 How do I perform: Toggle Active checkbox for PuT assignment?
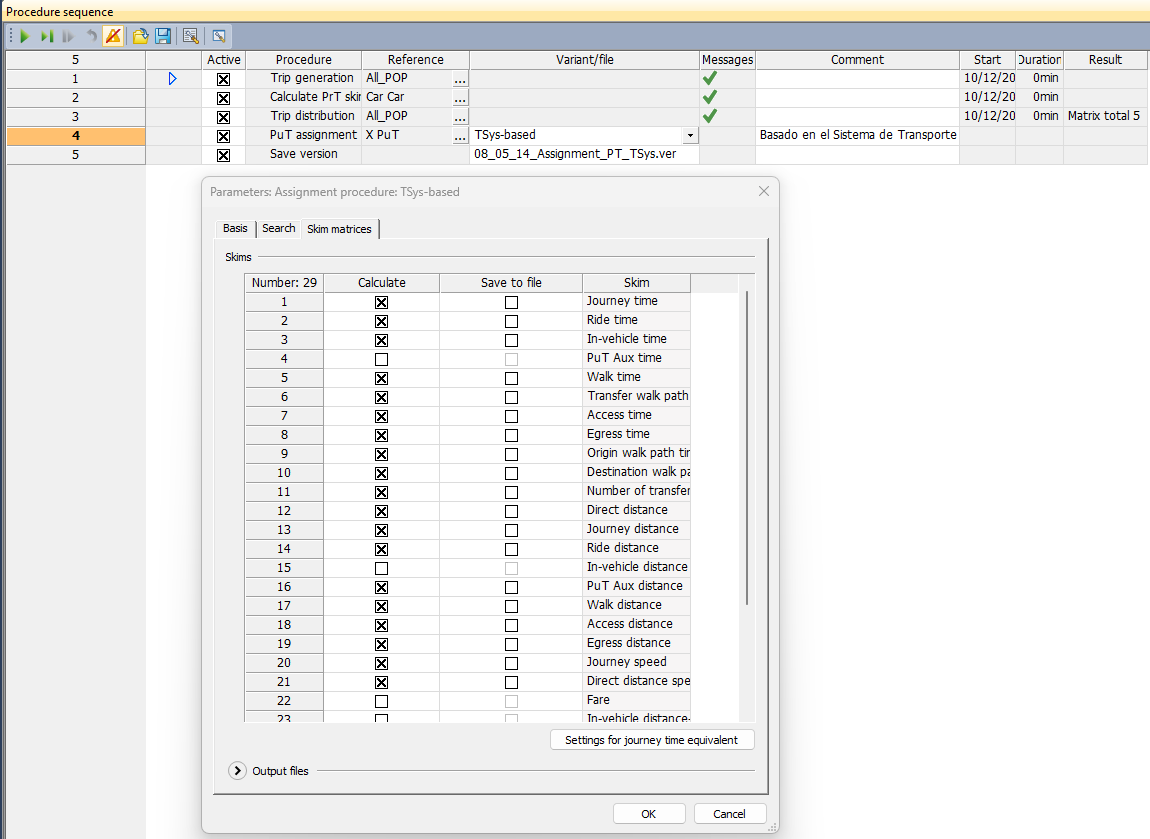point(224,136)
